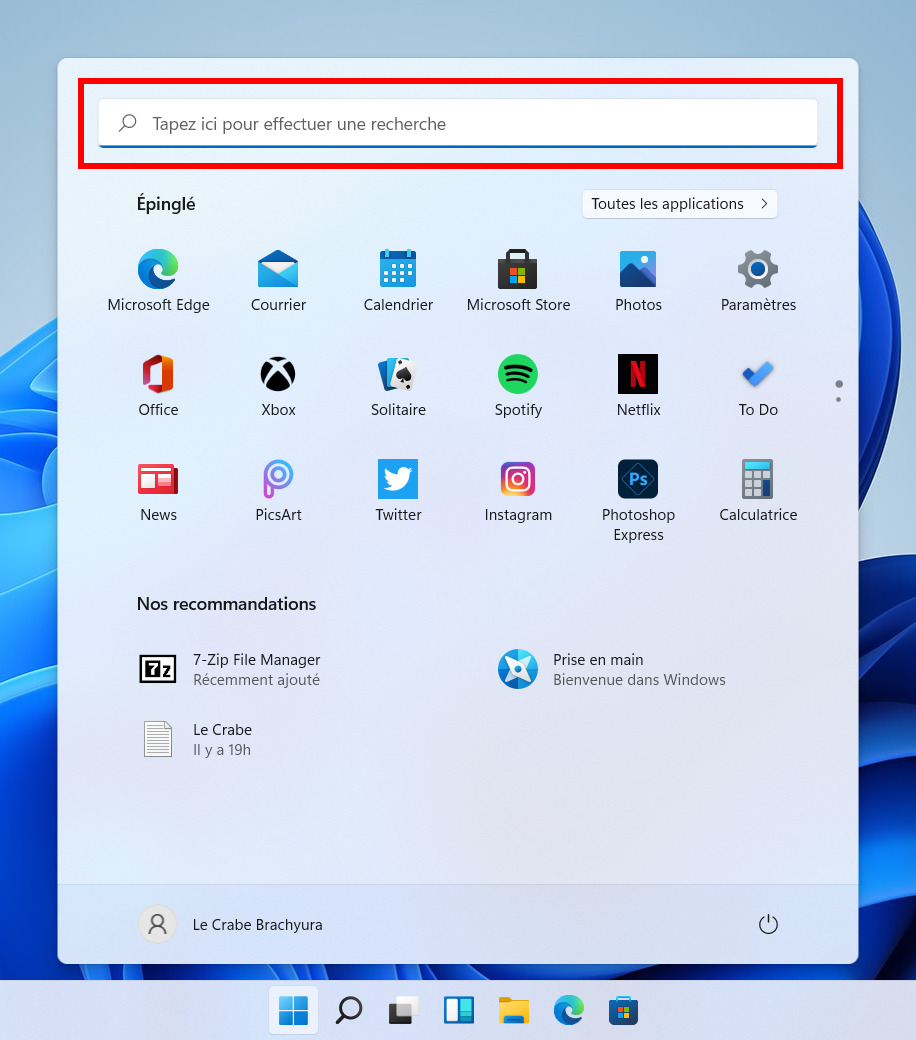Launch the Courrier mail app

coord(278,281)
